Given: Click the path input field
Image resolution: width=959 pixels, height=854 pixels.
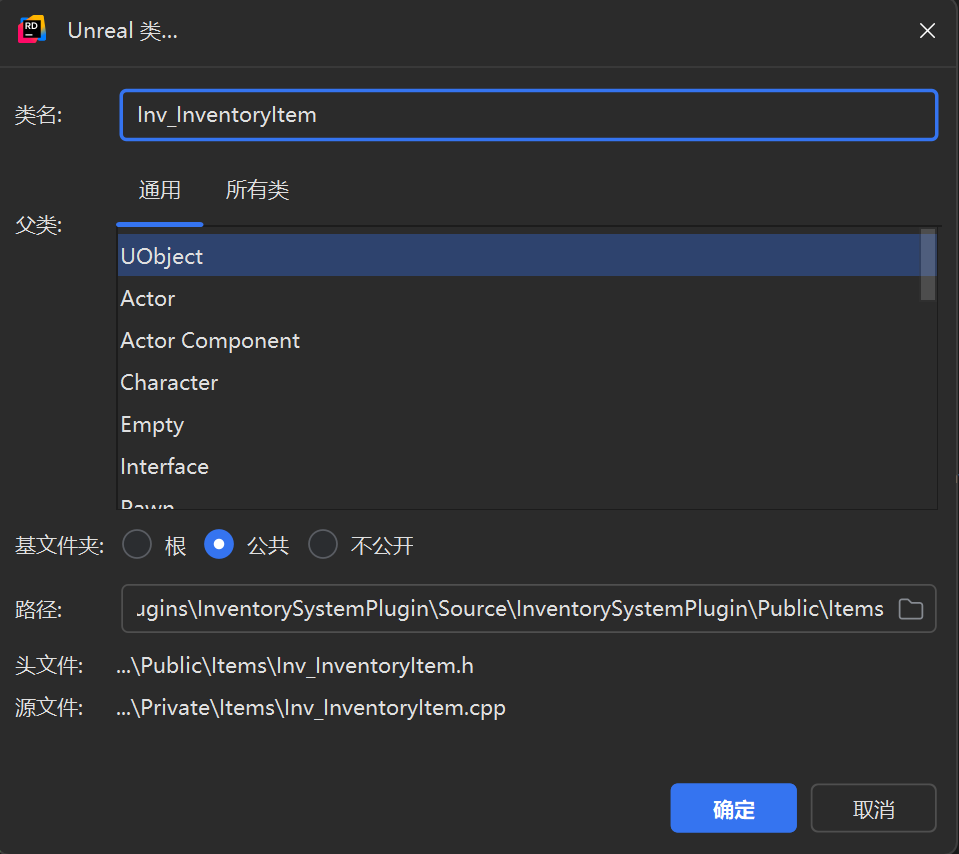Looking at the screenshot, I should coord(508,609).
